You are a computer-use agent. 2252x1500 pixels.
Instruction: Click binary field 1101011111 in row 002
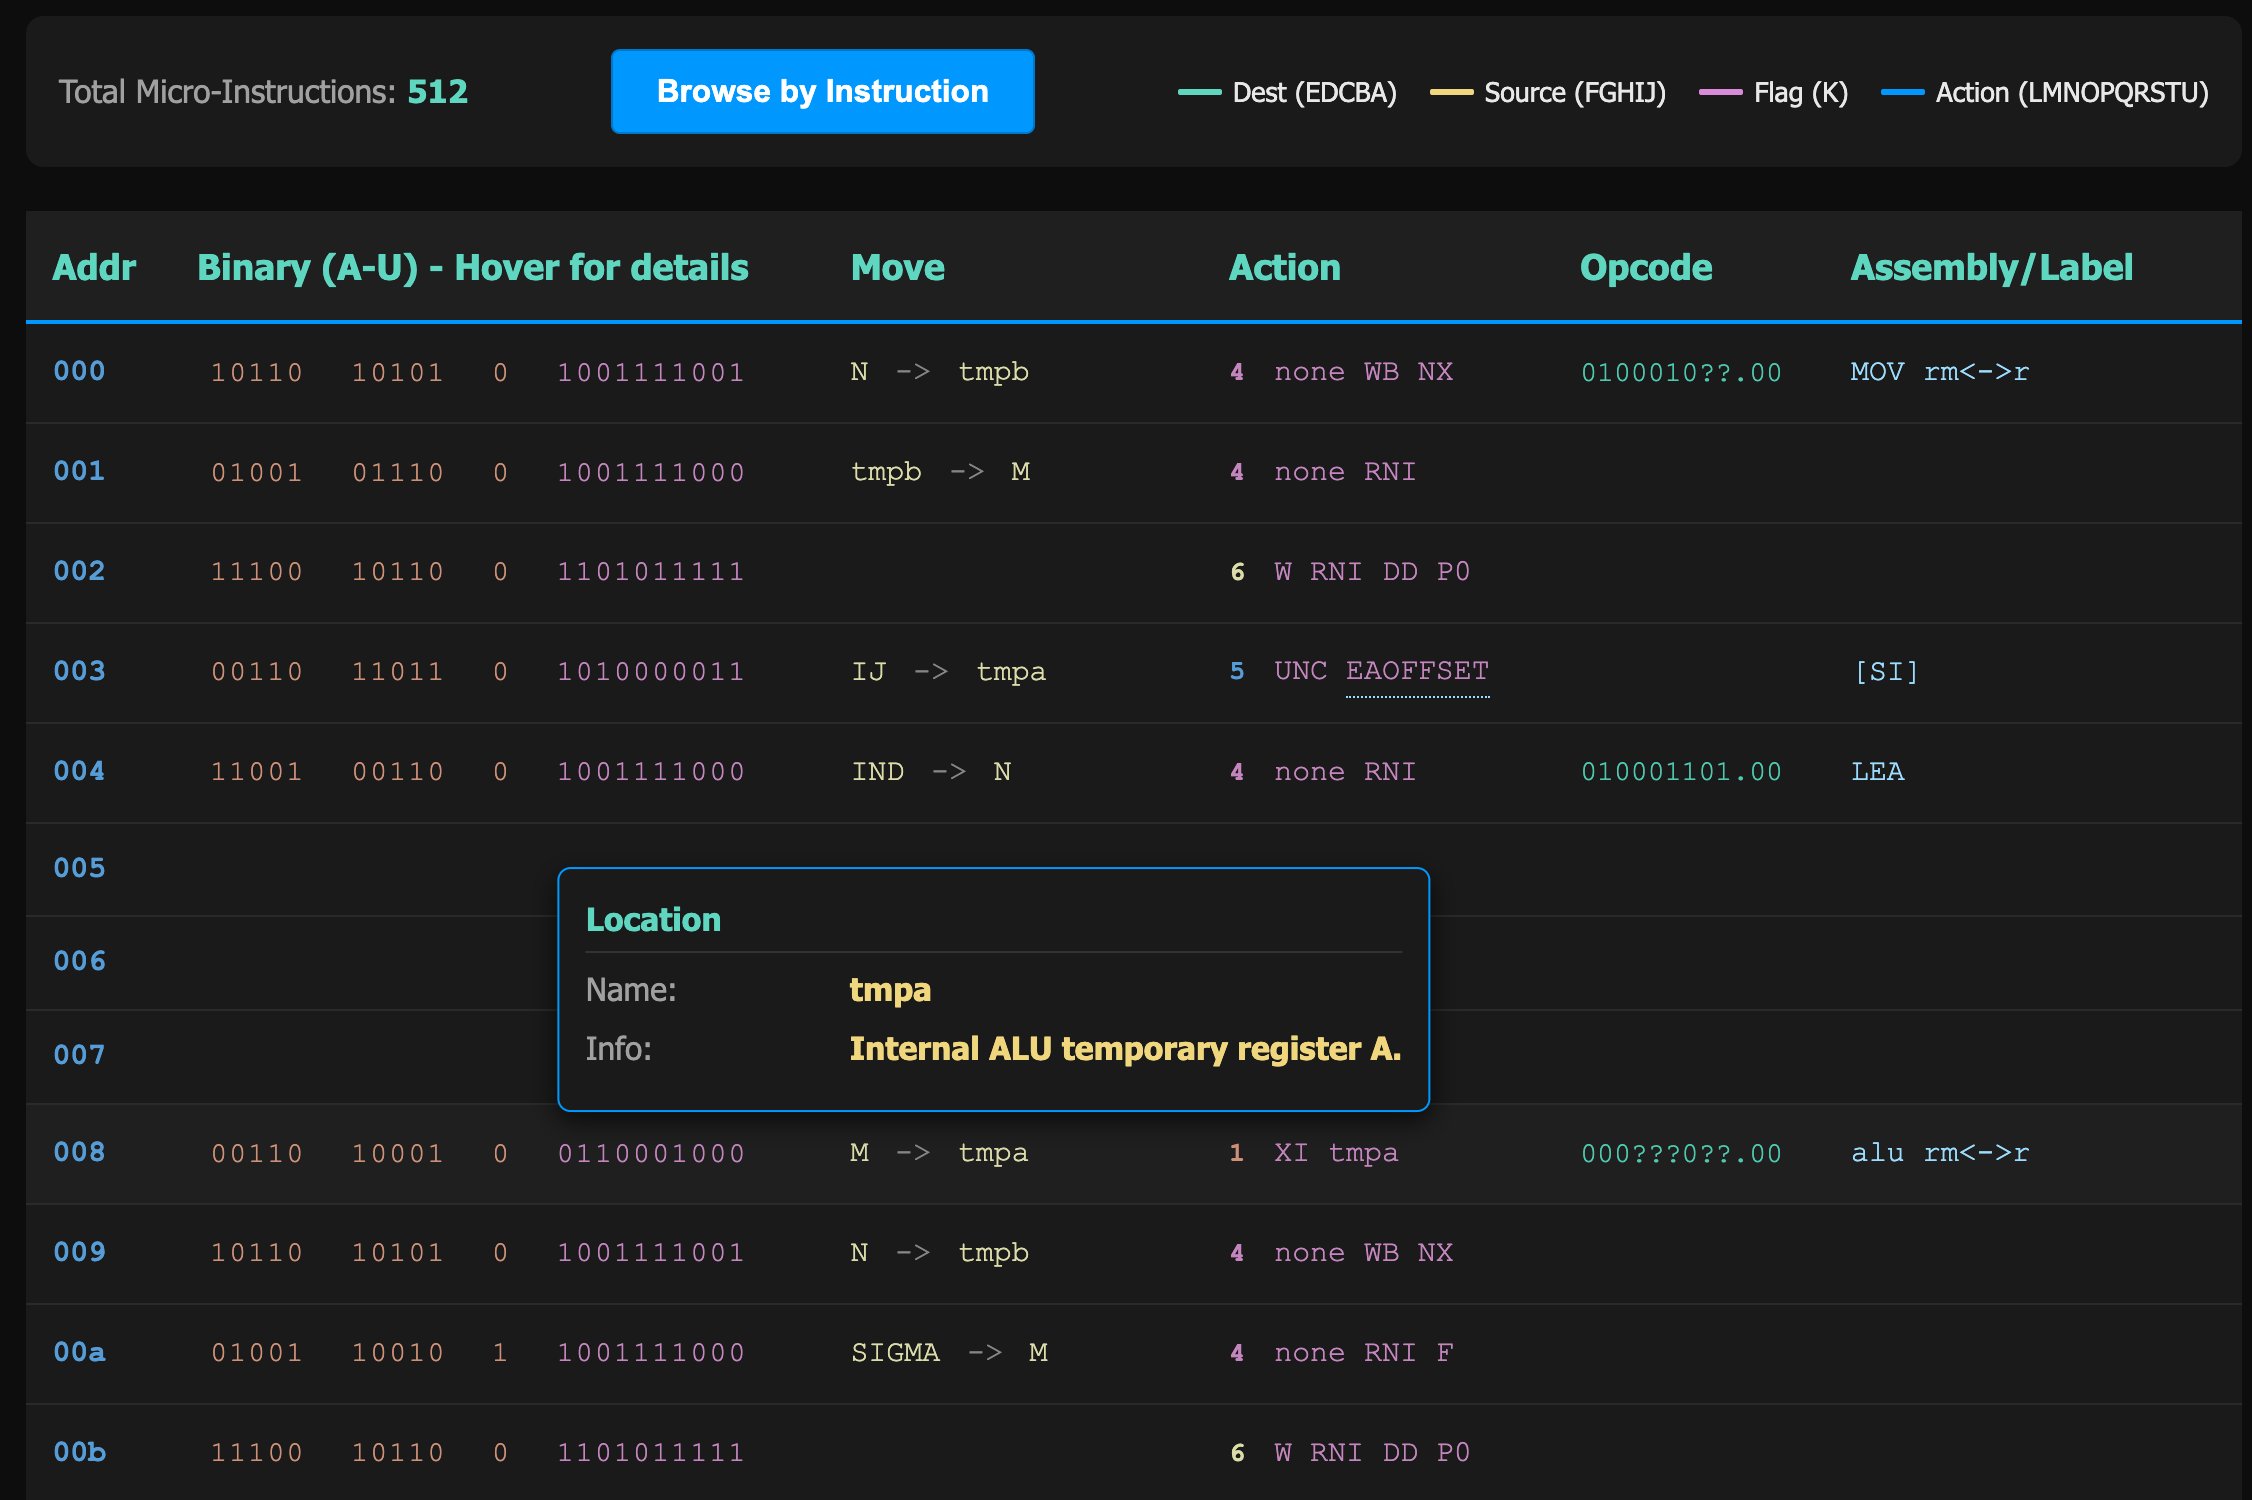[651, 572]
